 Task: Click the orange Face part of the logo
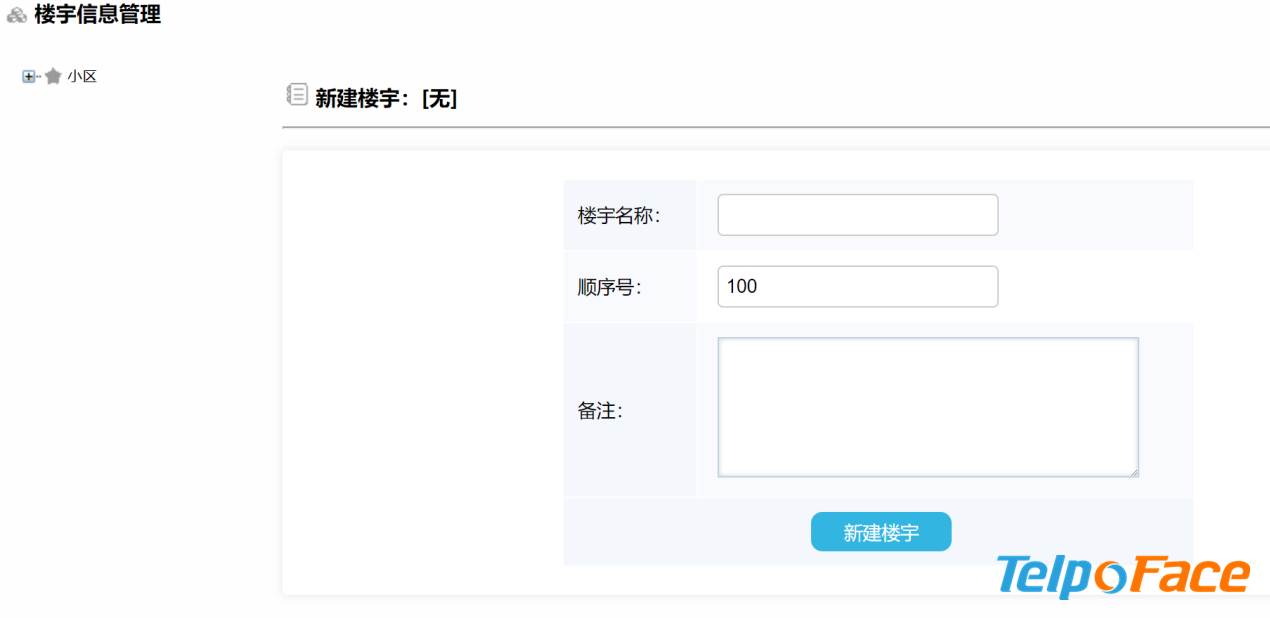1188,575
